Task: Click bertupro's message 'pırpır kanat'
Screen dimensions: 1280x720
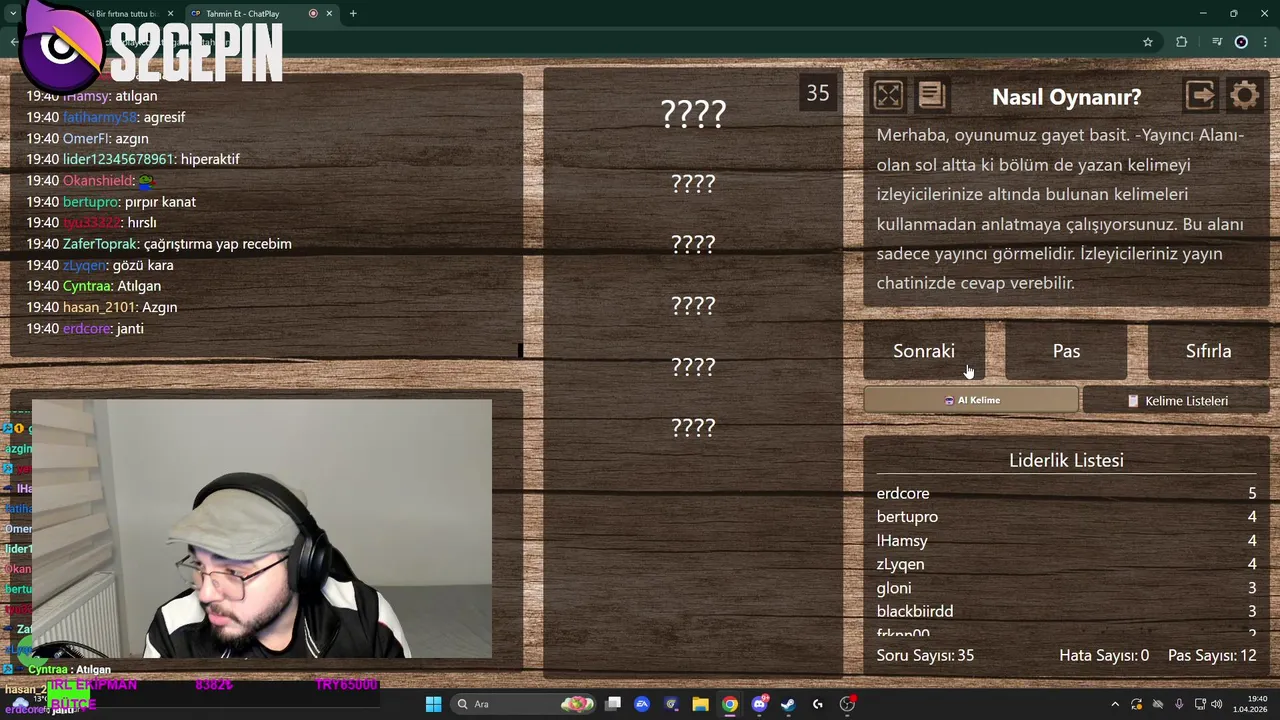Action: coord(160,202)
